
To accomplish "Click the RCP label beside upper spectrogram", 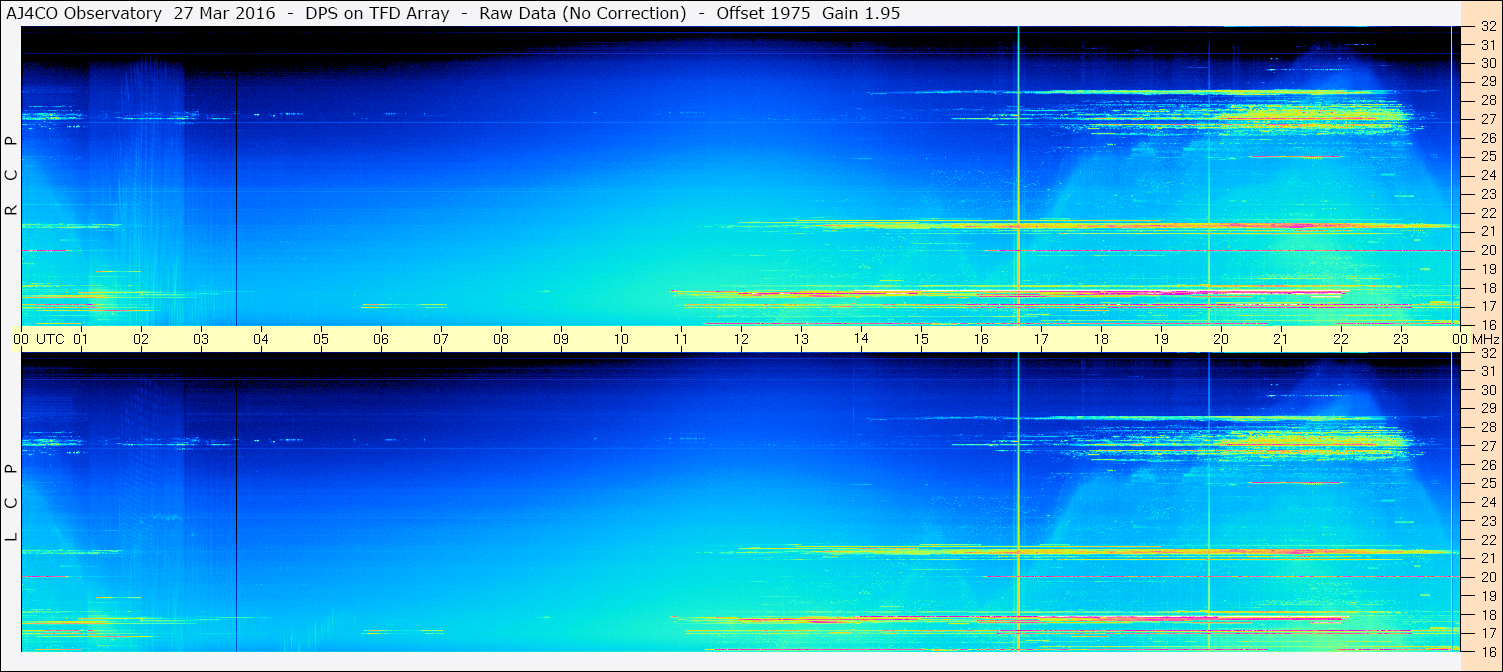I will coord(11,176).
